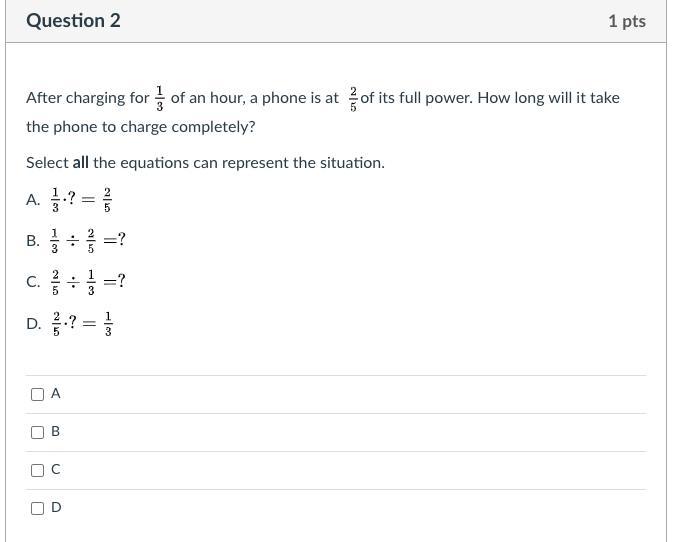
Task: Click the letter B label beside its checkbox
Action: pyautogui.click(x=56, y=431)
